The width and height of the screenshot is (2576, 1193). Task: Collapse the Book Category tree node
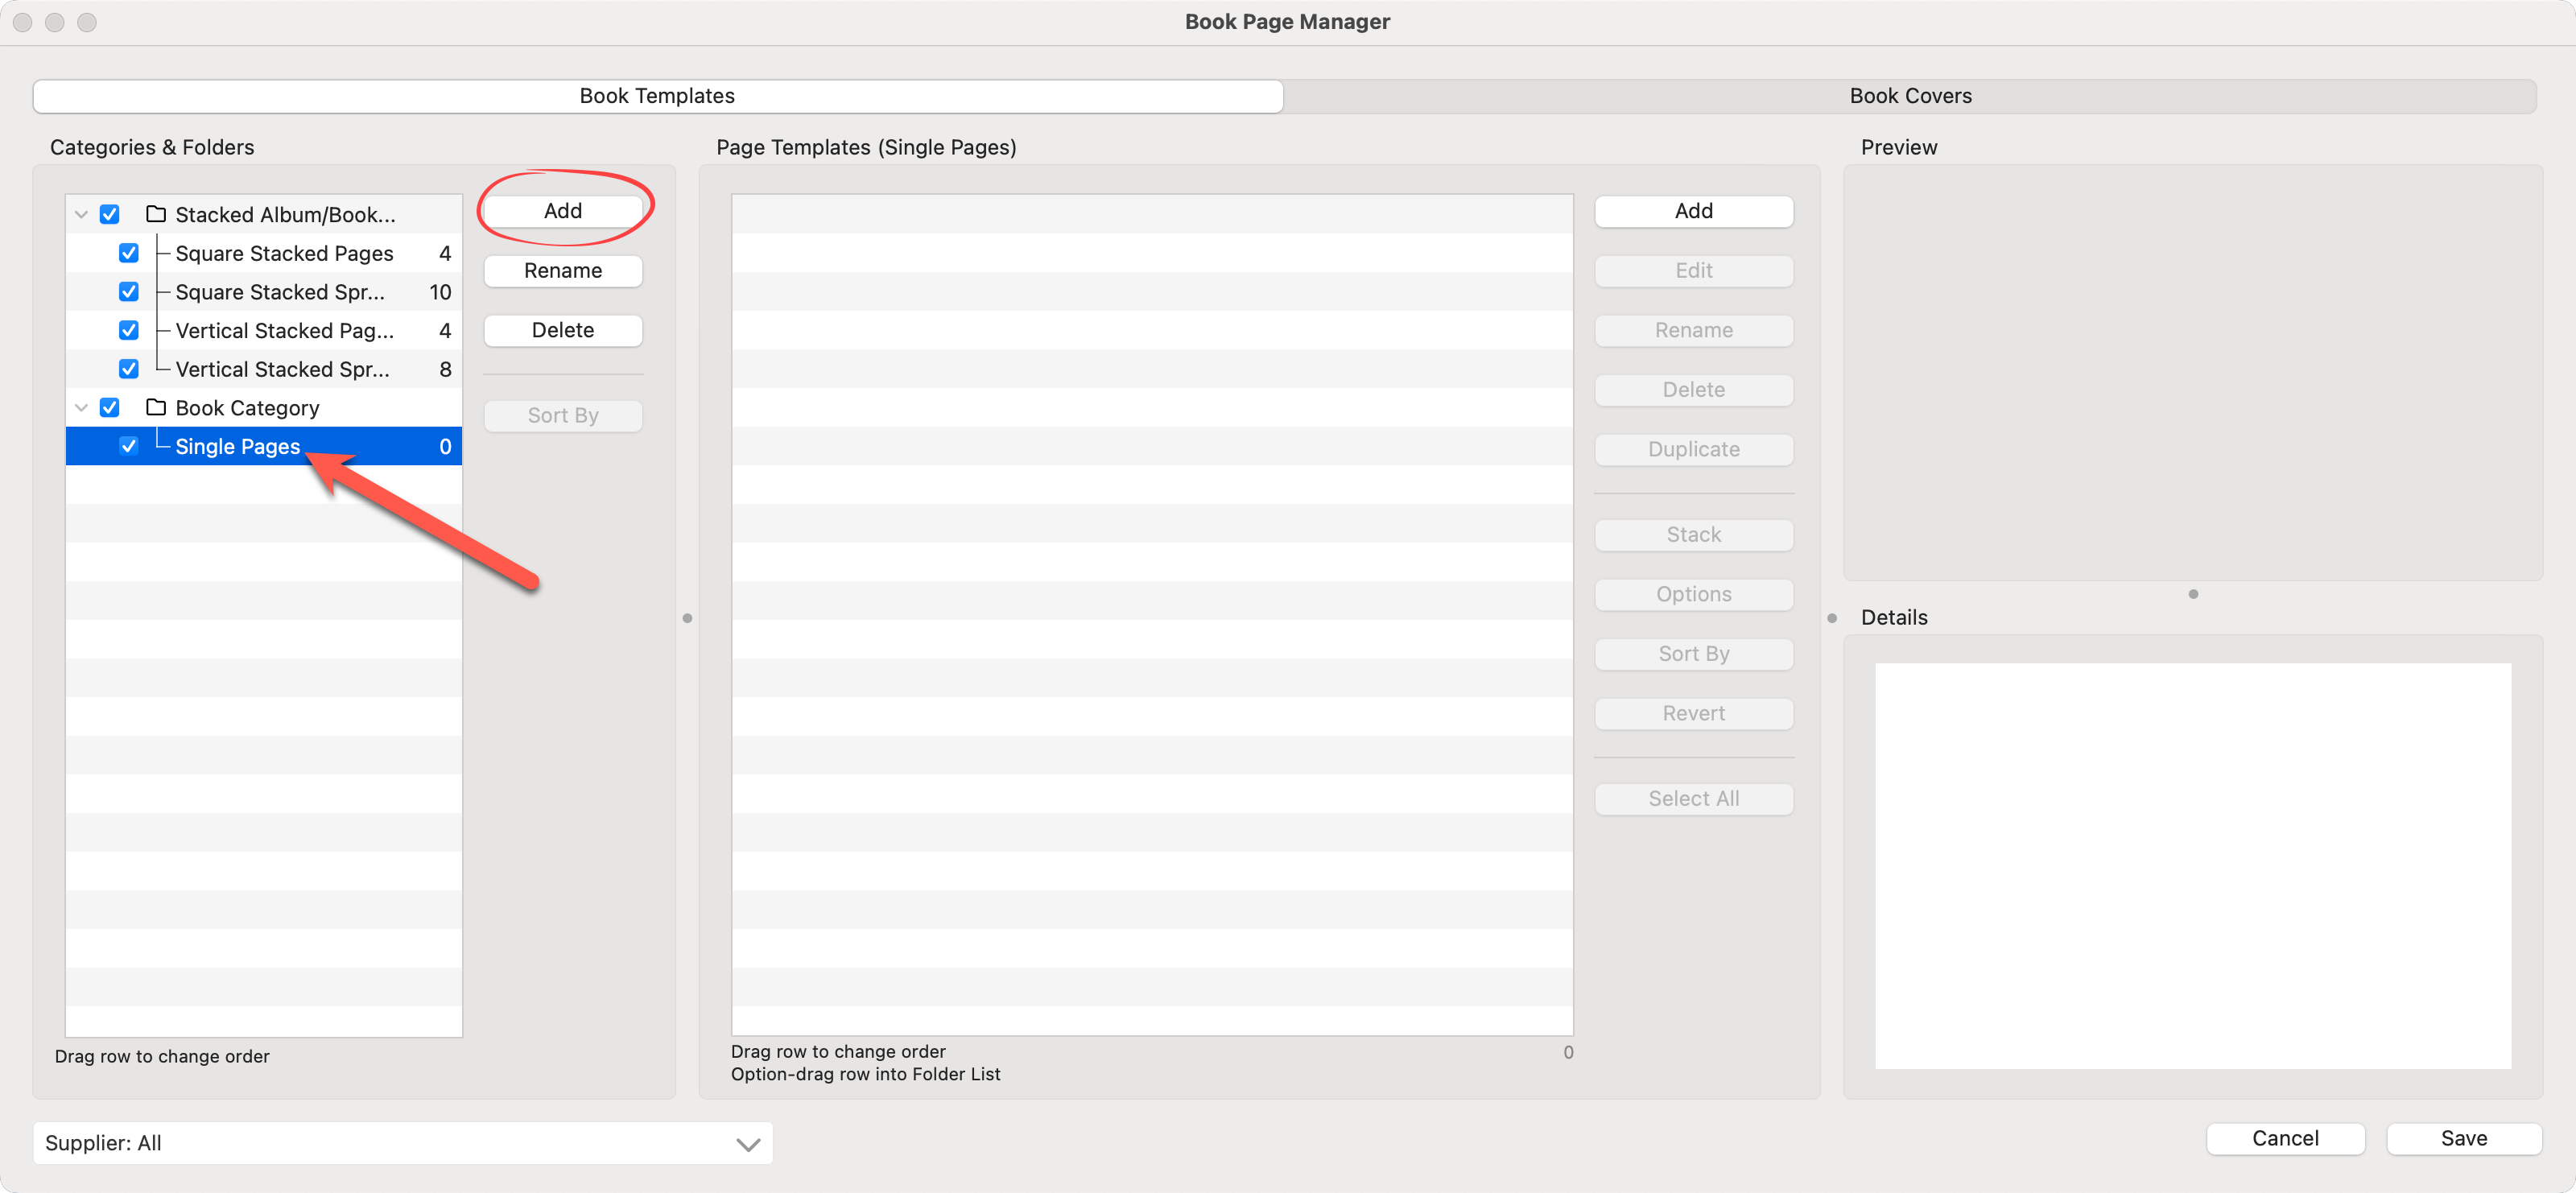82,407
